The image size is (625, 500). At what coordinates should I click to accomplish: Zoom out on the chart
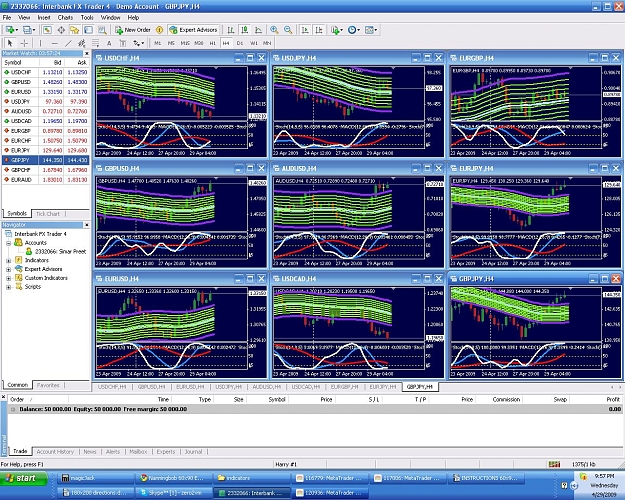pyautogui.click(x=288, y=30)
